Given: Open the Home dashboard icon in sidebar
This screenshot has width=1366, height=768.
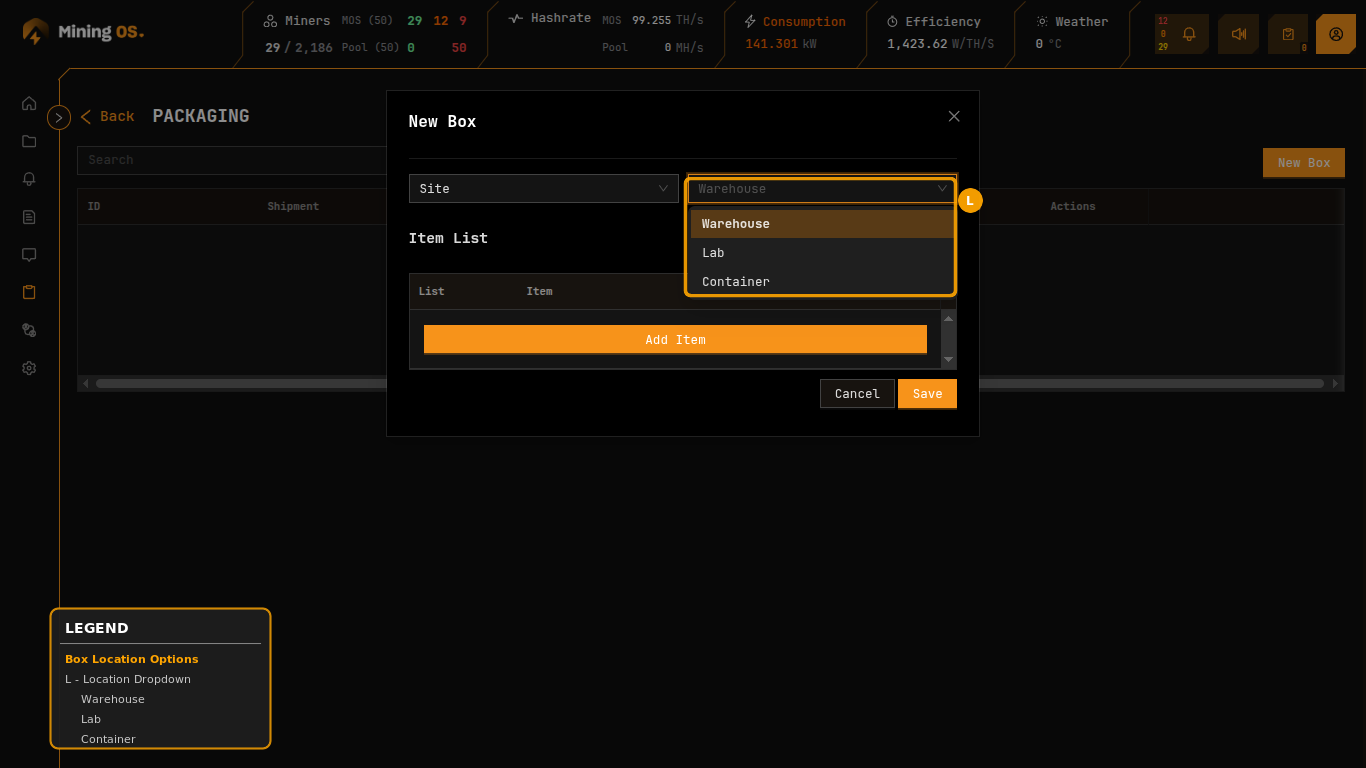Looking at the screenshot, I should (x=29, y=103).
